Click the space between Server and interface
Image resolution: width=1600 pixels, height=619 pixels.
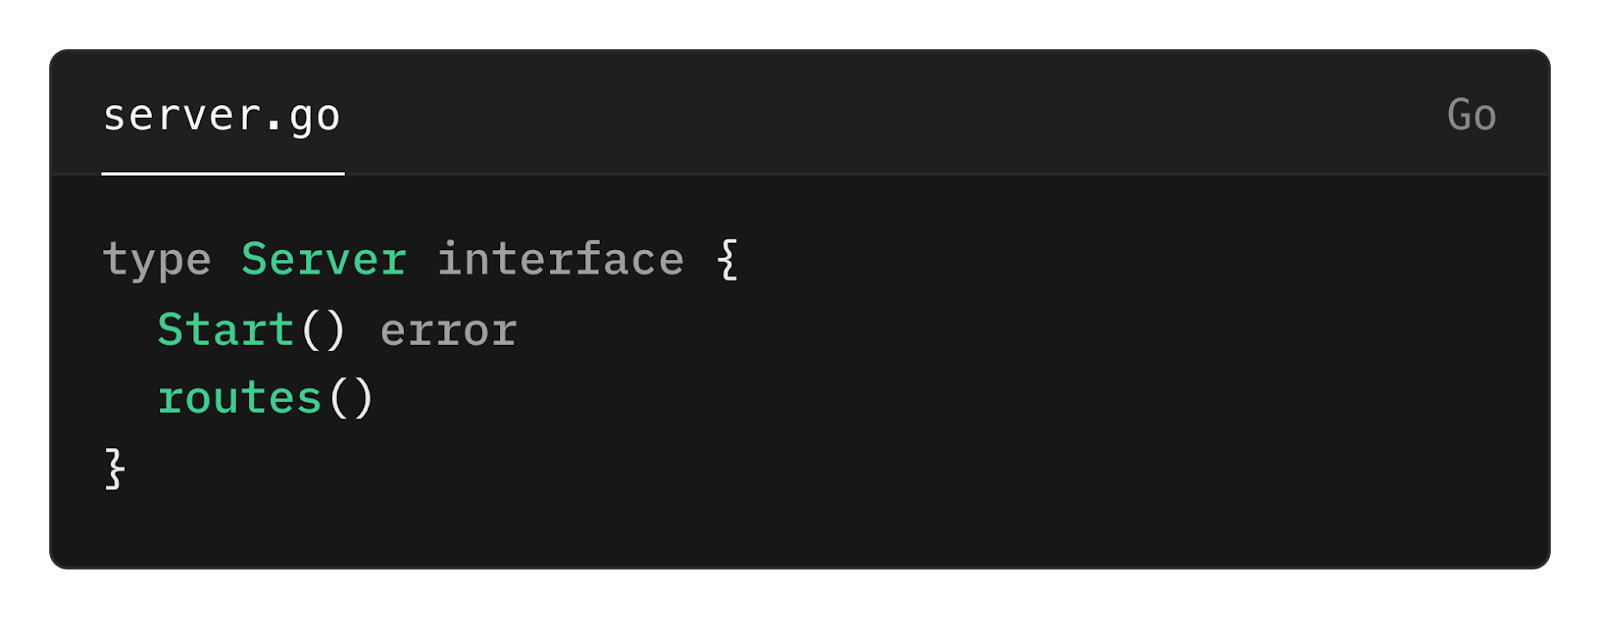(x=422, y=260)
